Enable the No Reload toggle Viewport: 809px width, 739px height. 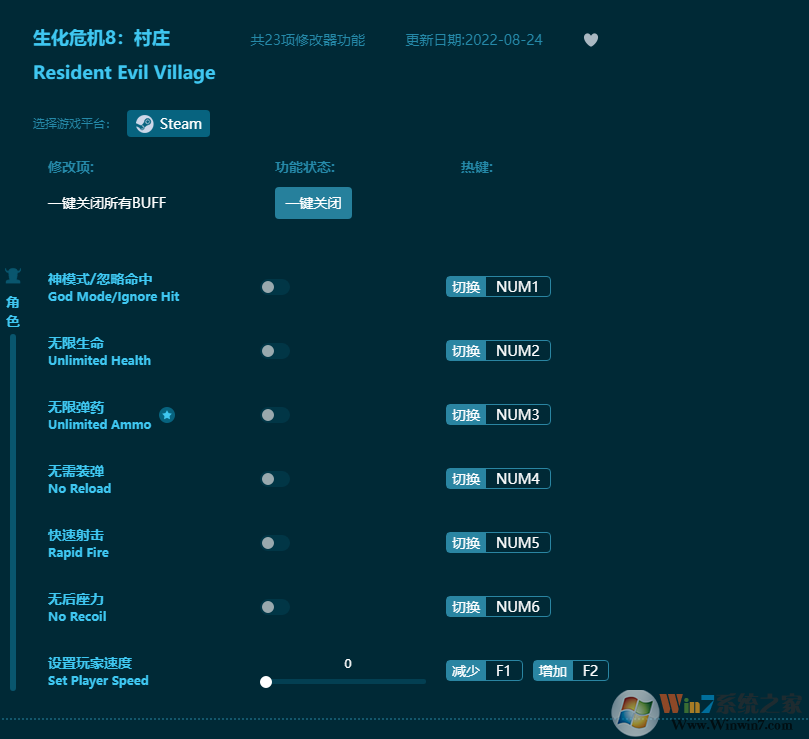pos(274,479)
